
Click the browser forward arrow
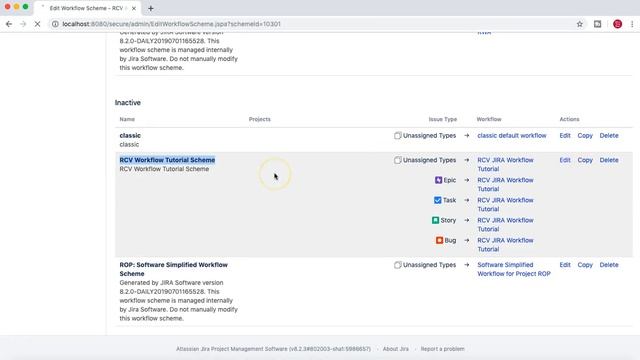pos(23,24)
